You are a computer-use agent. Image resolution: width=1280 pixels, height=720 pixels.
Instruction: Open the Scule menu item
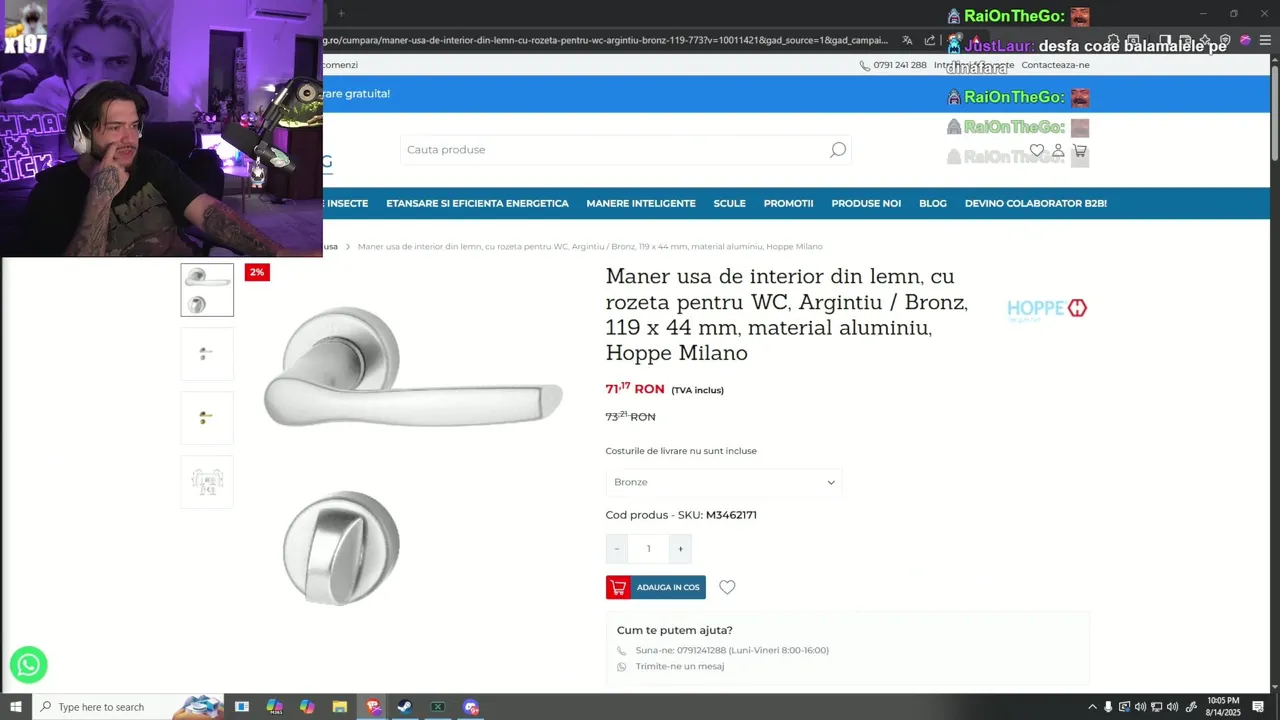(729, 203)
